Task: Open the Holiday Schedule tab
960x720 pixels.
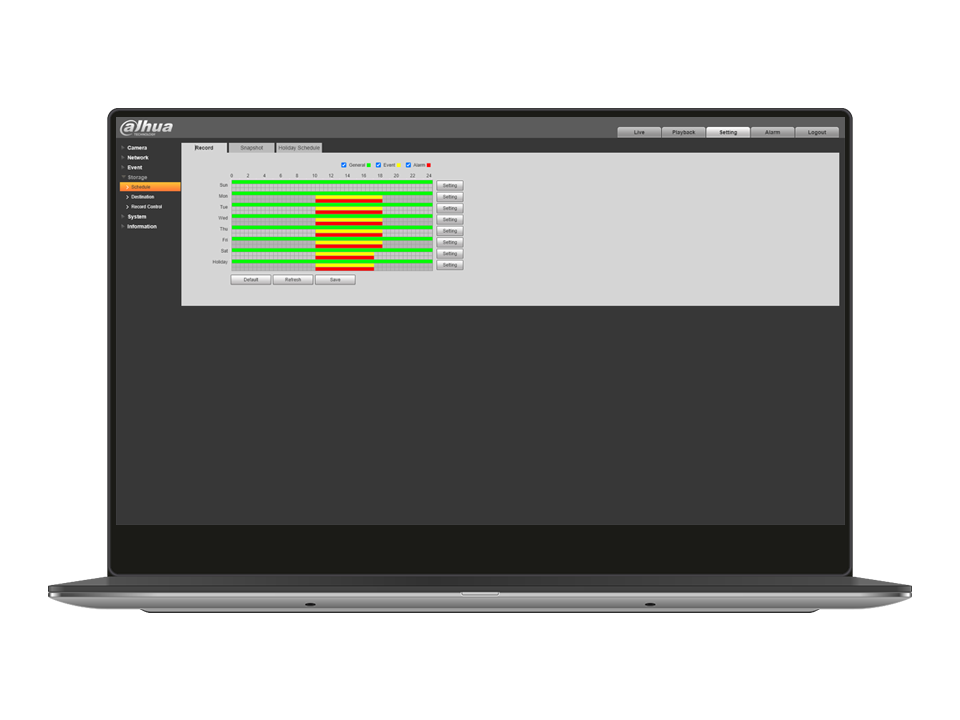Action: click(299, 148)
